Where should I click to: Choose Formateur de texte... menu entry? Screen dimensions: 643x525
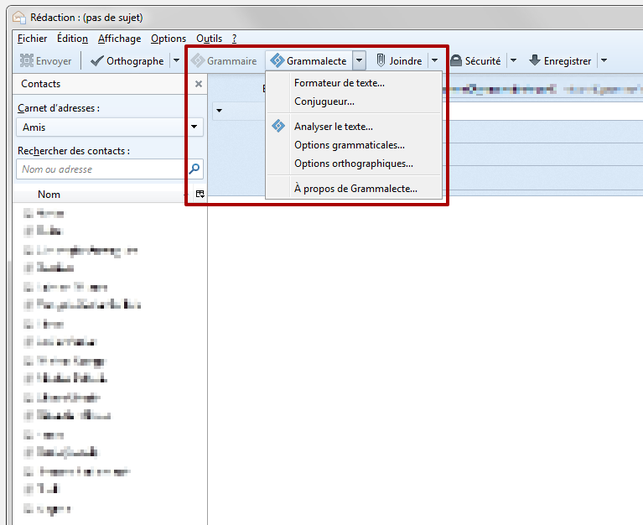pos(354,83)
